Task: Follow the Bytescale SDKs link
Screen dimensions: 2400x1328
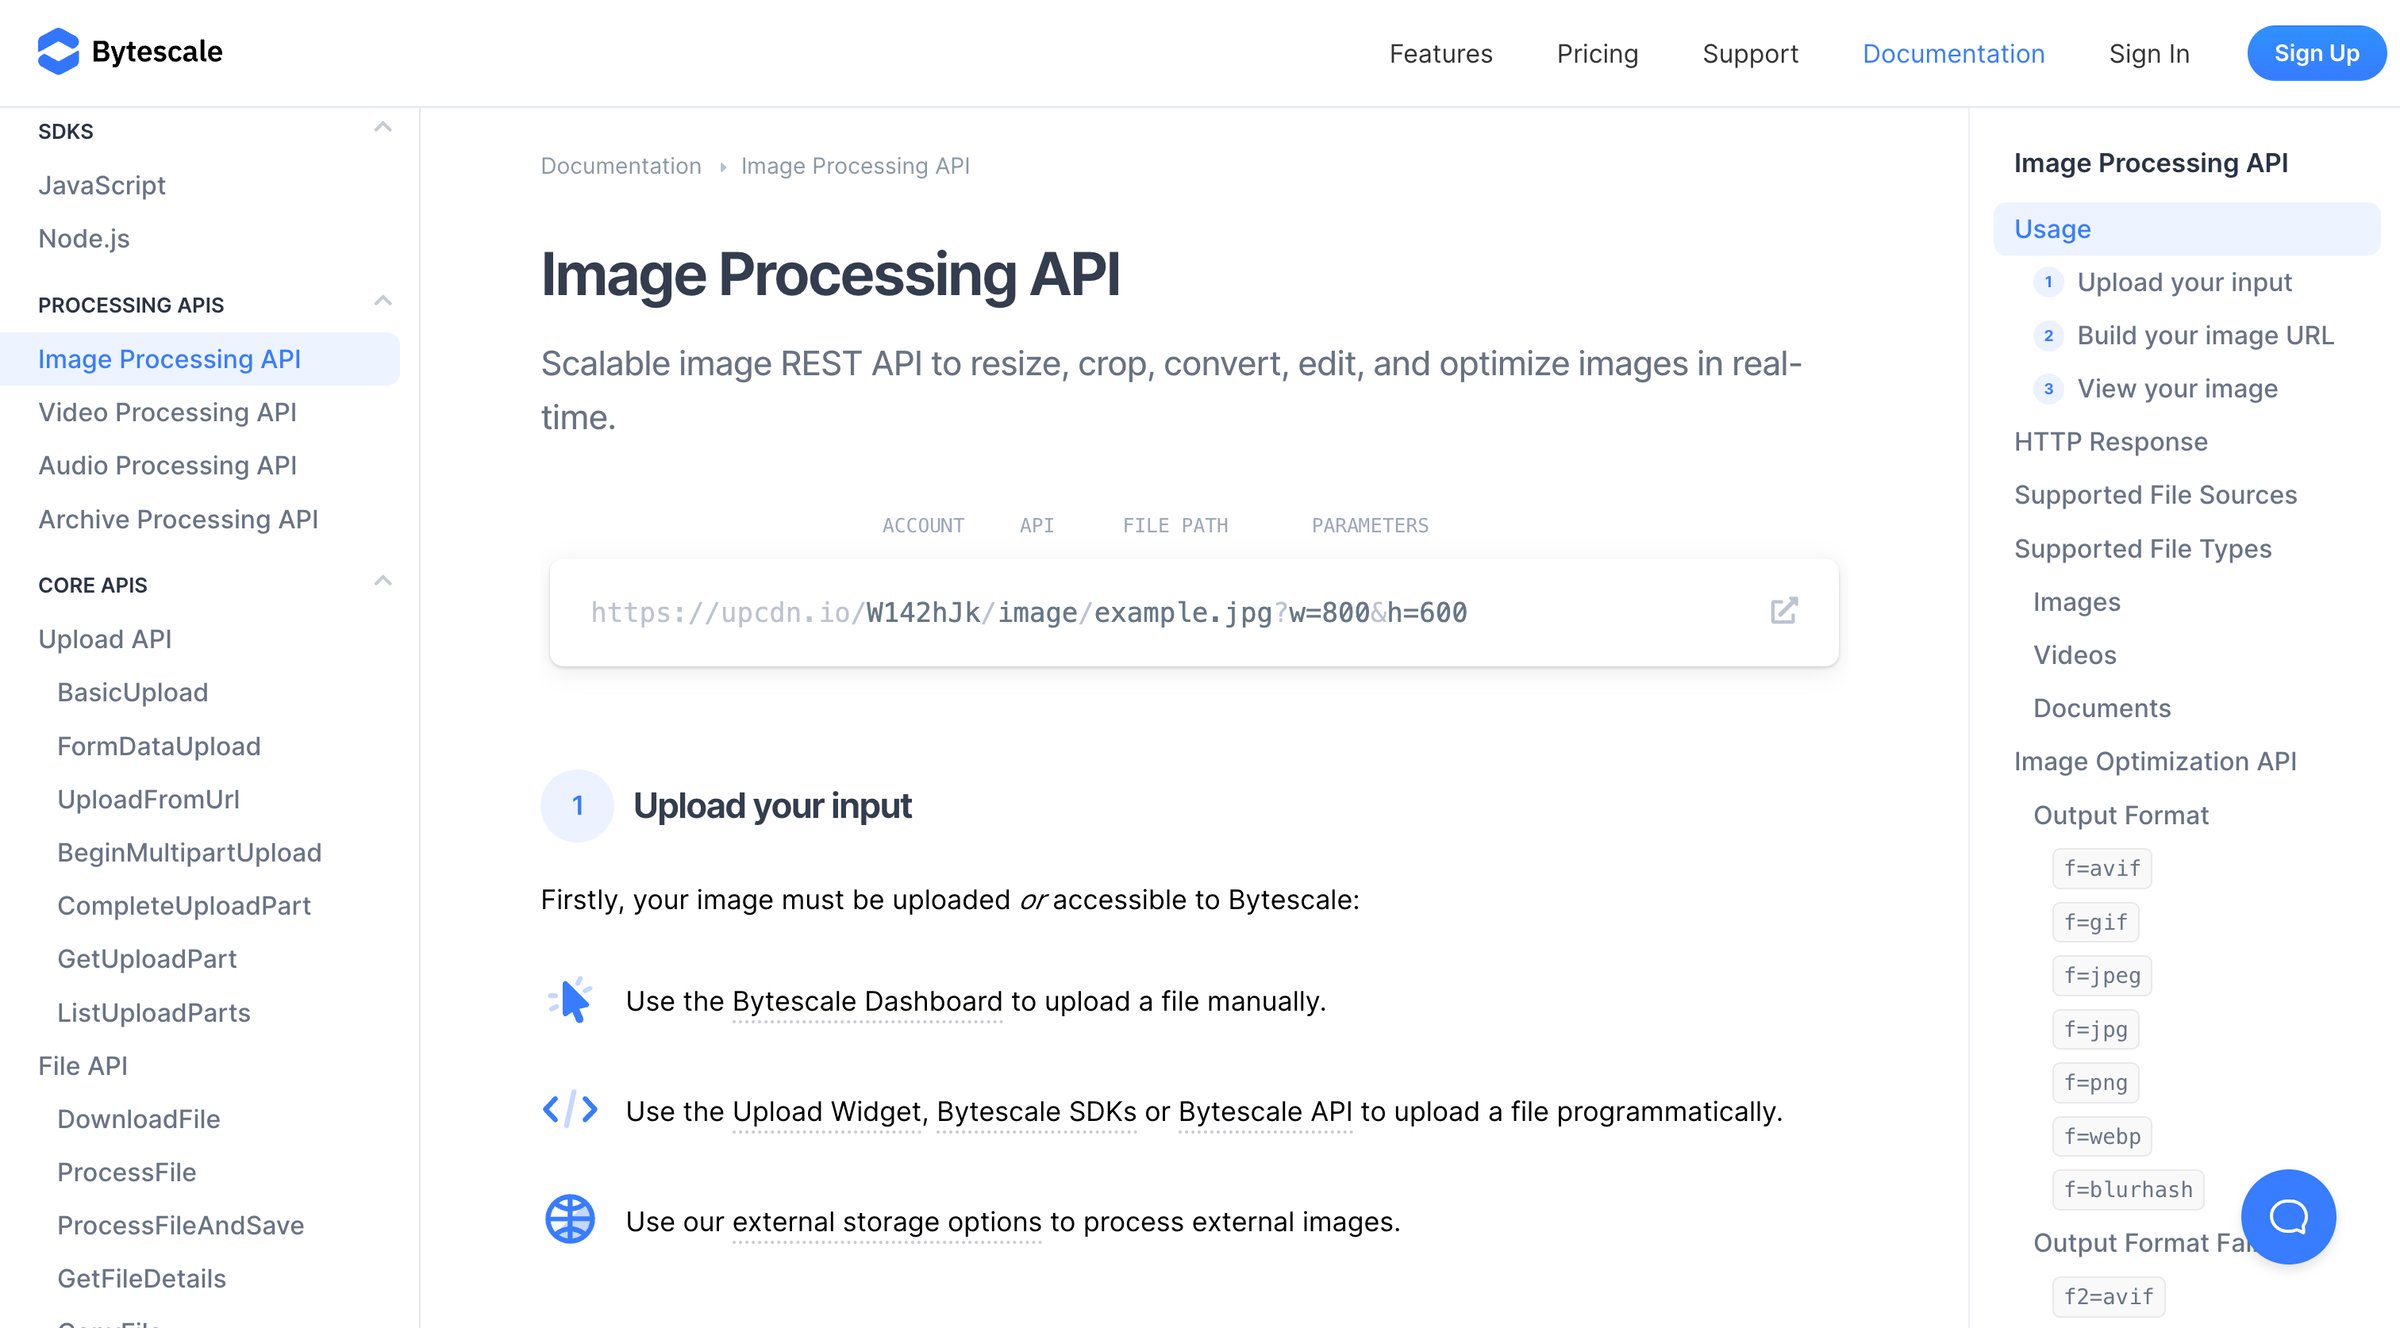Action: tap(1036, 1111)
